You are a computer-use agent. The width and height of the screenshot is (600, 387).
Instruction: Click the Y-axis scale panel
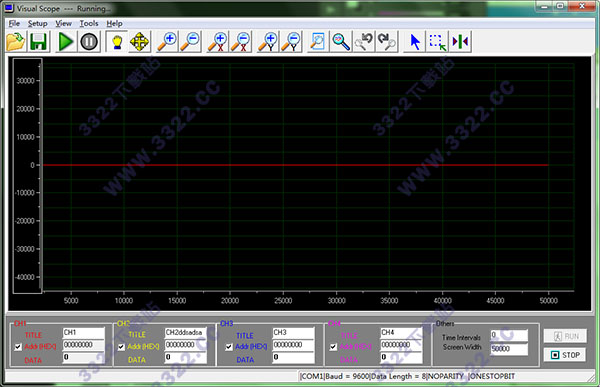27,176
